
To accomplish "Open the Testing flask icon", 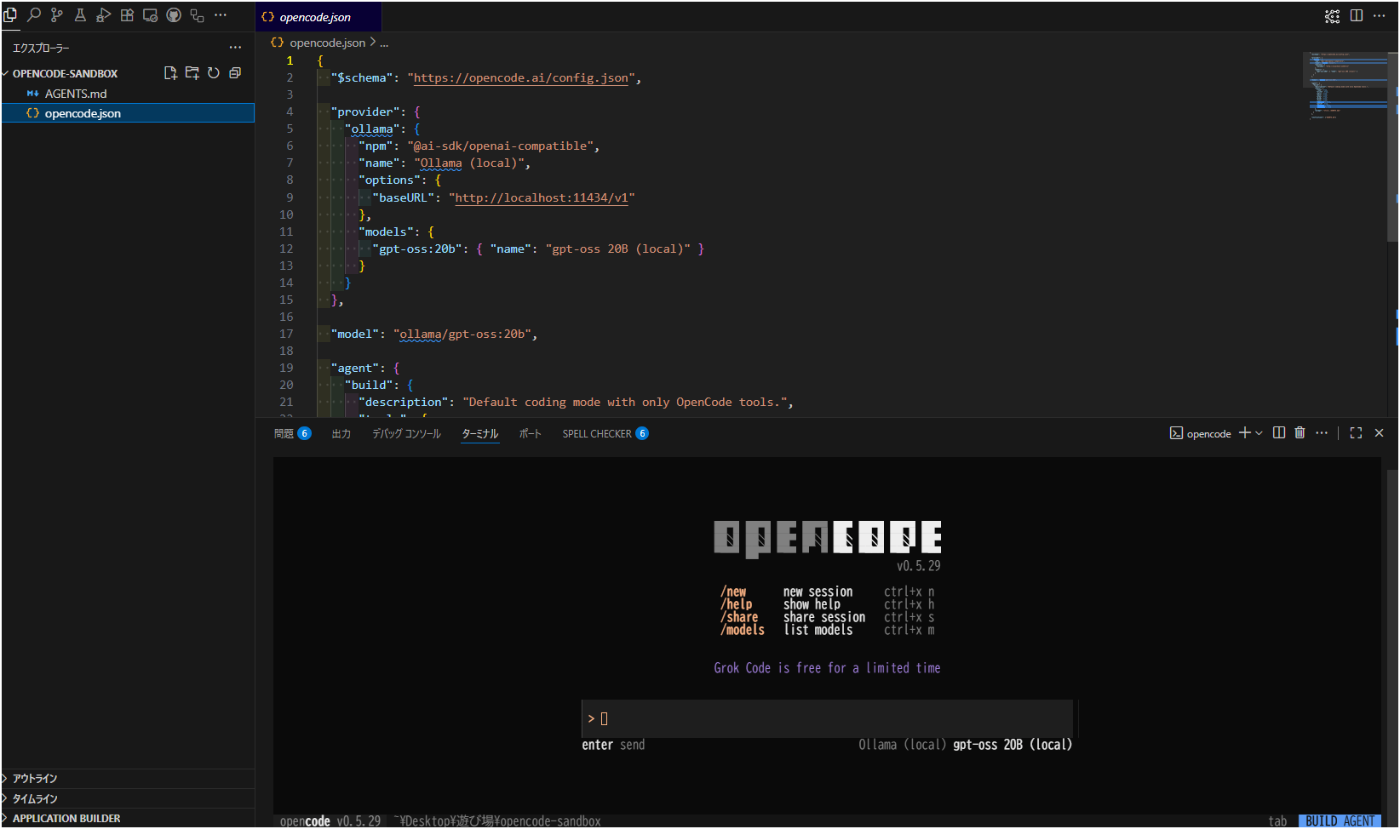I will pyautogui.click(x=80, y=15).
